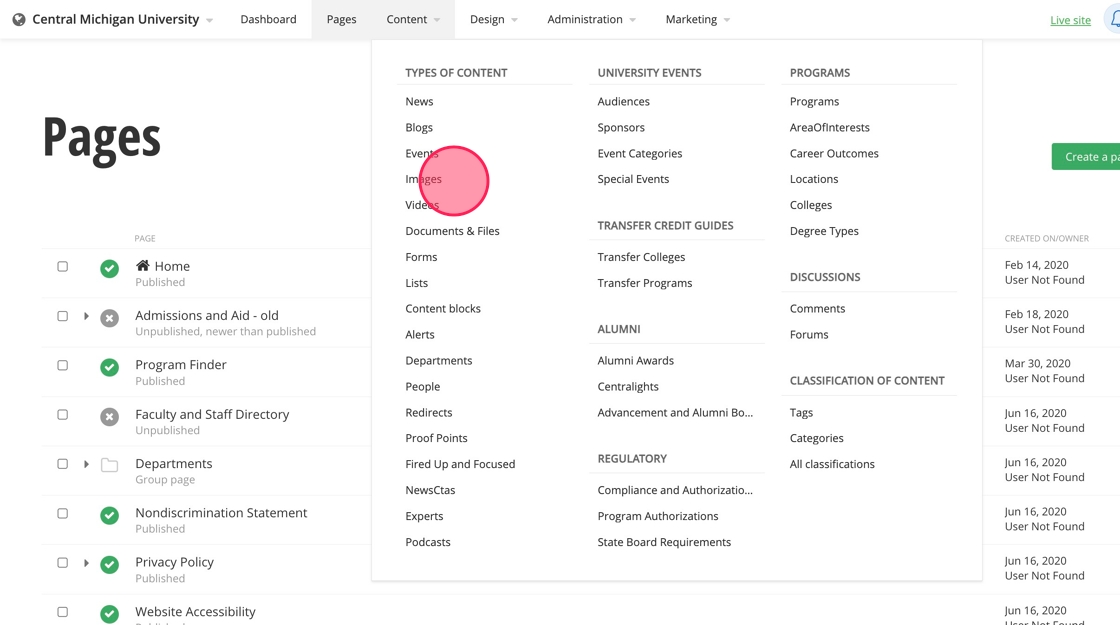This screenshot has width=1120, height=625.
Task: Select the Program Finder row checkbox
Action: click(62, 365)
